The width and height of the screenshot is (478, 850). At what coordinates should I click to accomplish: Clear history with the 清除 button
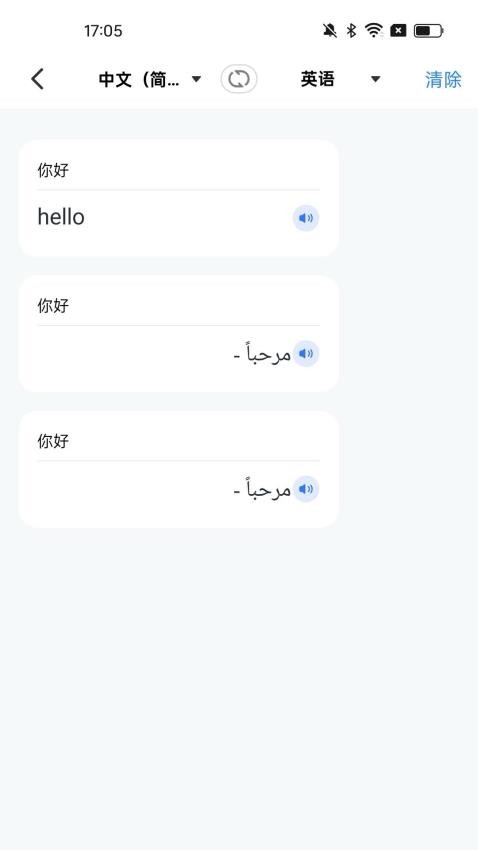443,80
